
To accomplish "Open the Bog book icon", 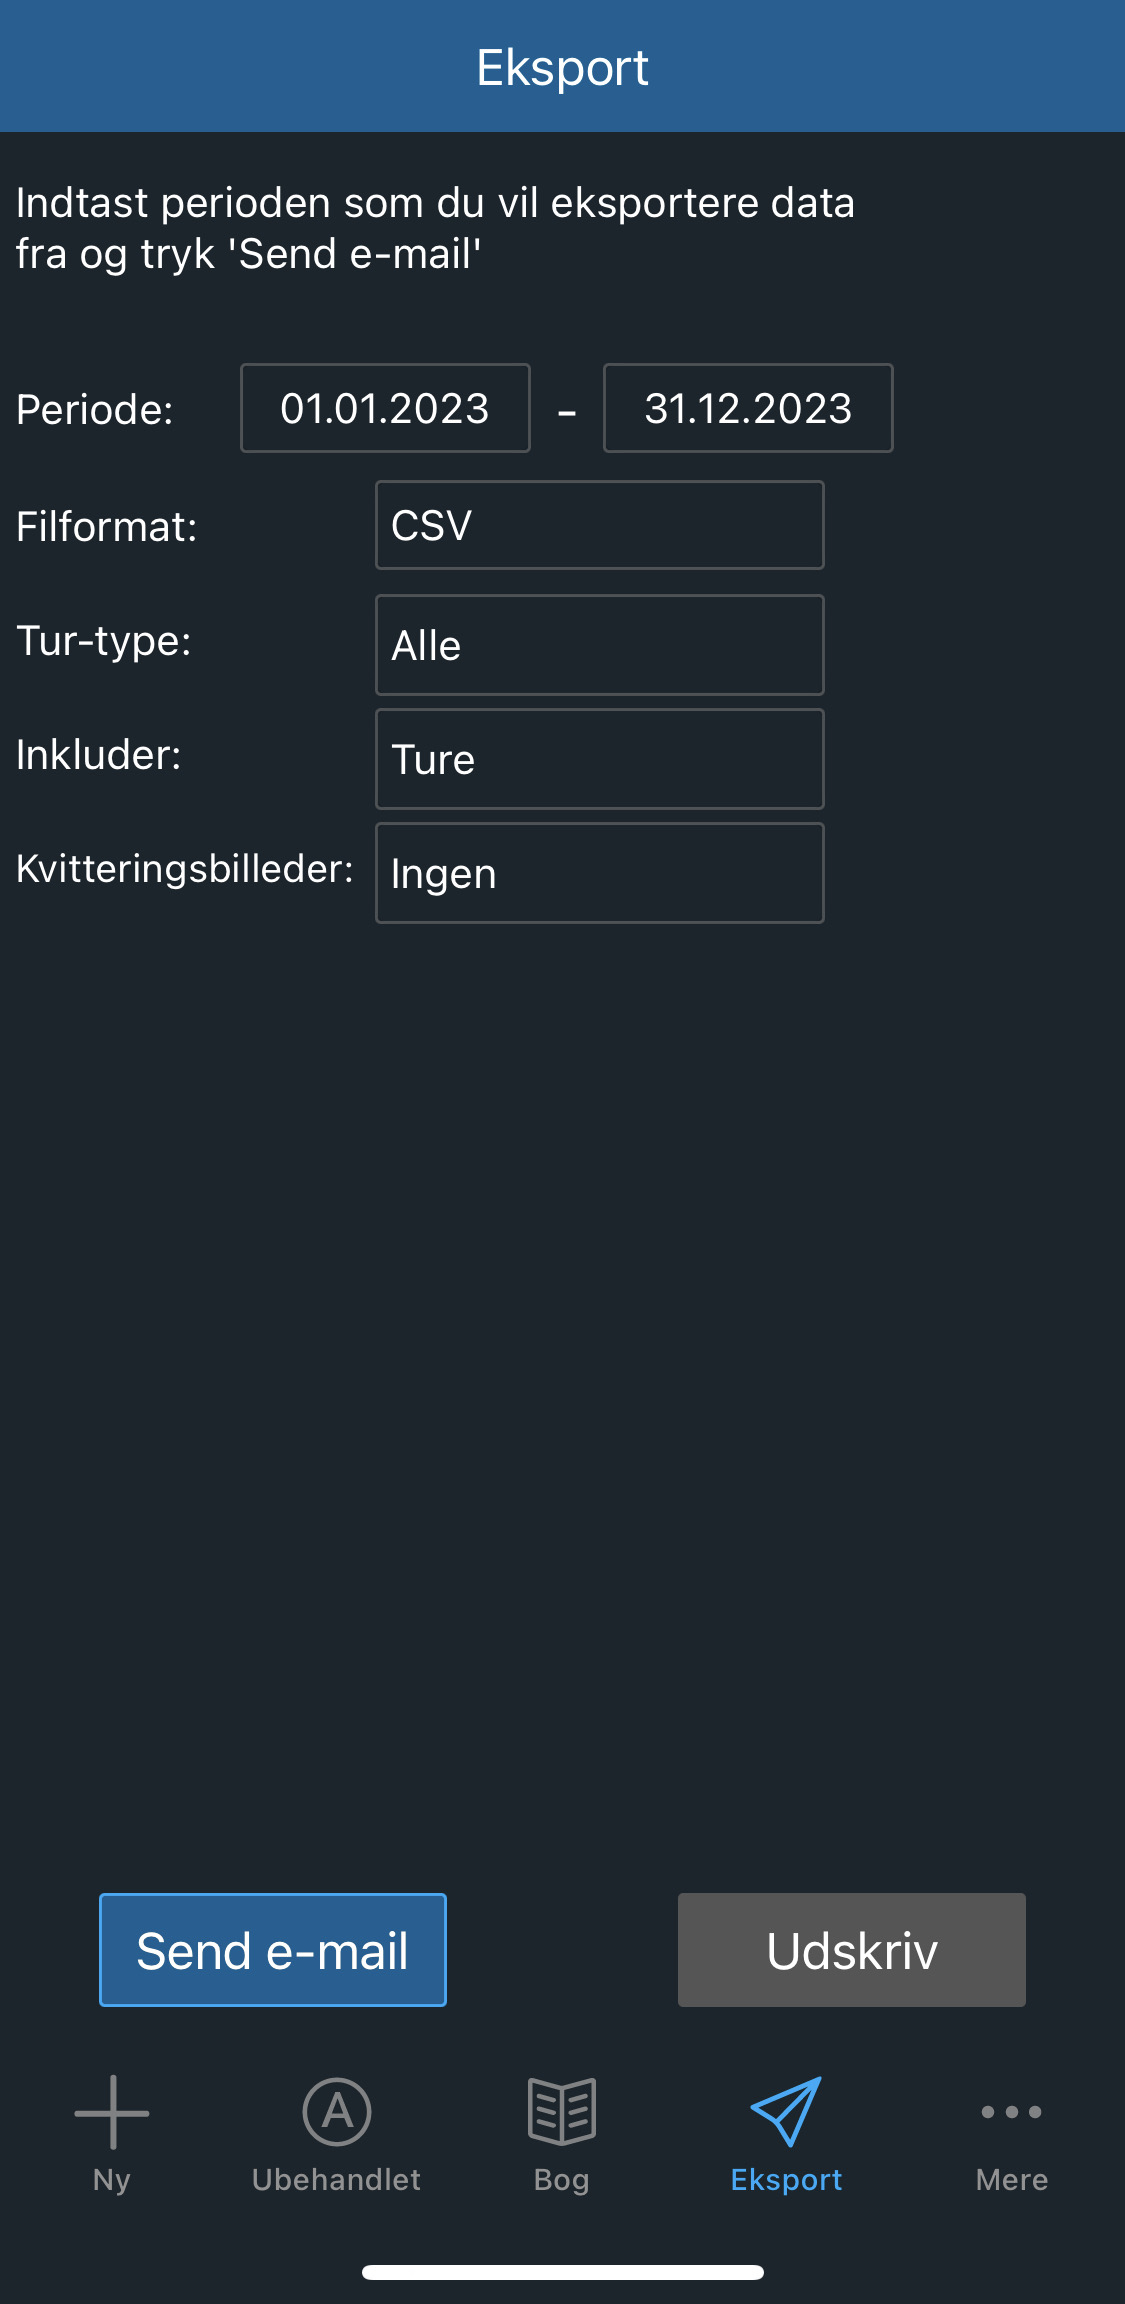I will [x=562, y=2112].
